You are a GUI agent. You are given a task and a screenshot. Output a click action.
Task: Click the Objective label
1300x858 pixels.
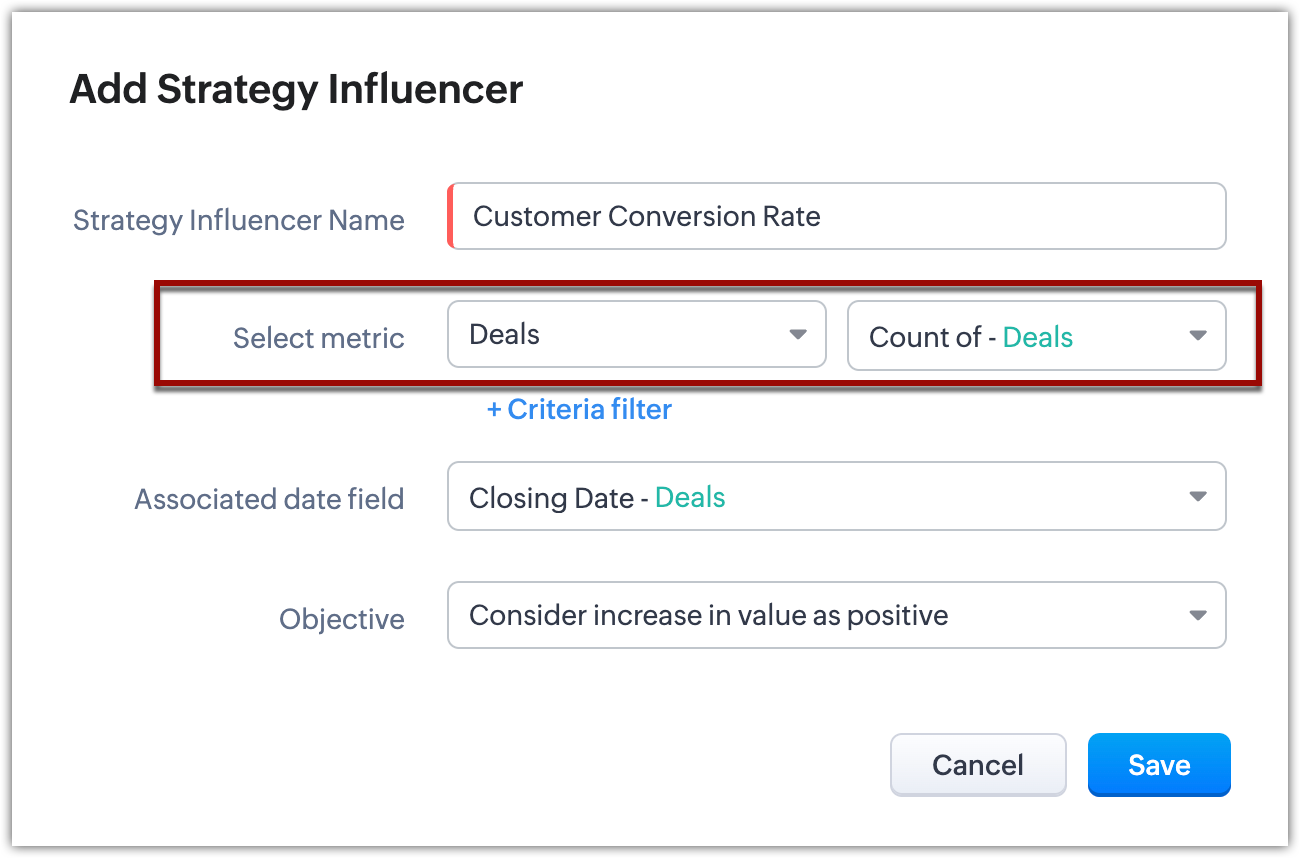[342, 619]
